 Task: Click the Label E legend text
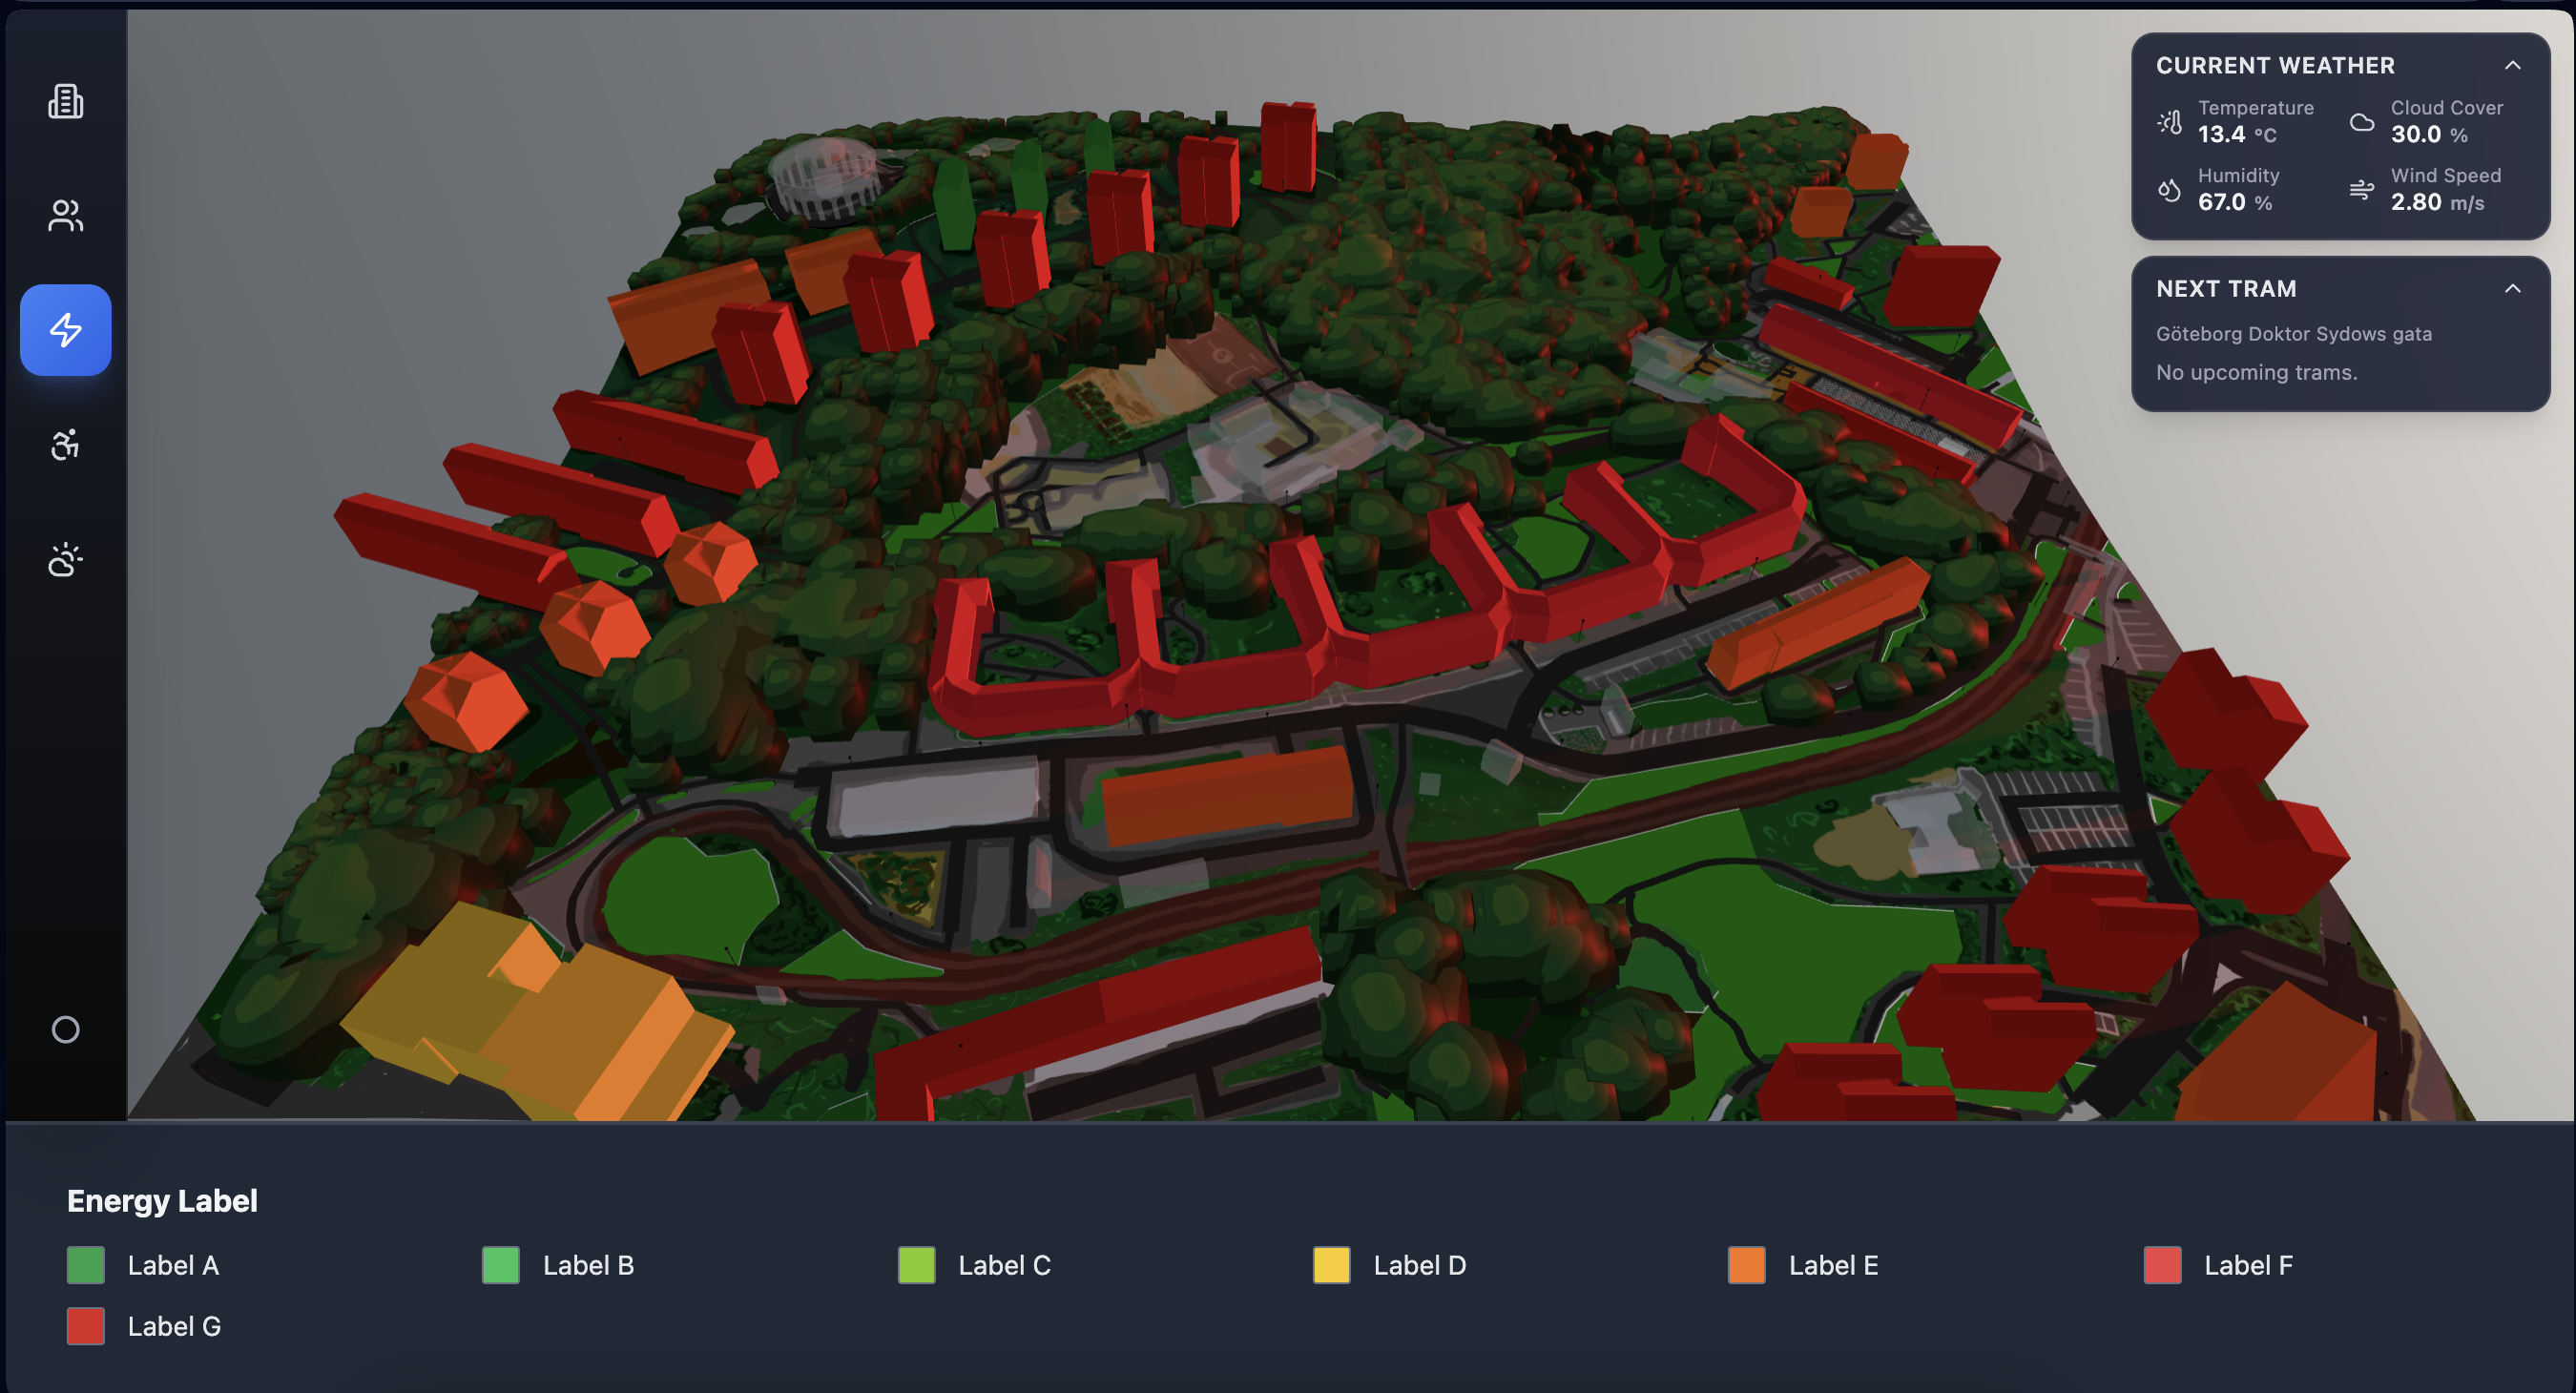point(1833,1265)
